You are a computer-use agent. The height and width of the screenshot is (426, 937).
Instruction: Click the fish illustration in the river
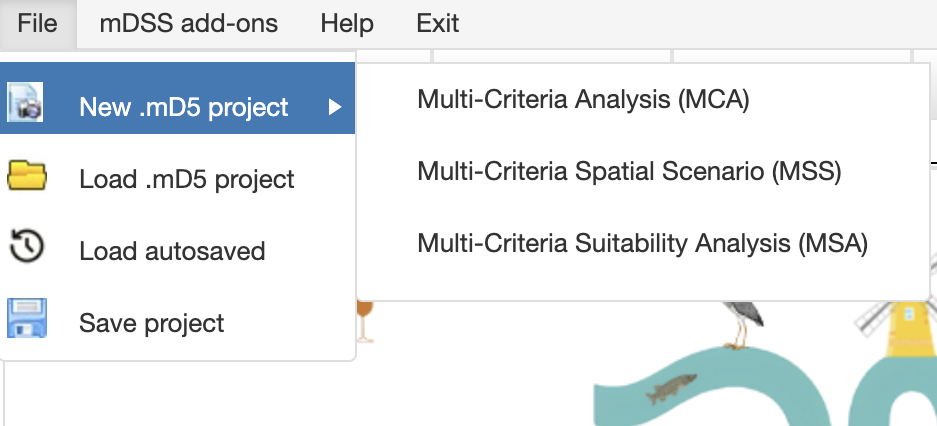click(x=671, y=388)
